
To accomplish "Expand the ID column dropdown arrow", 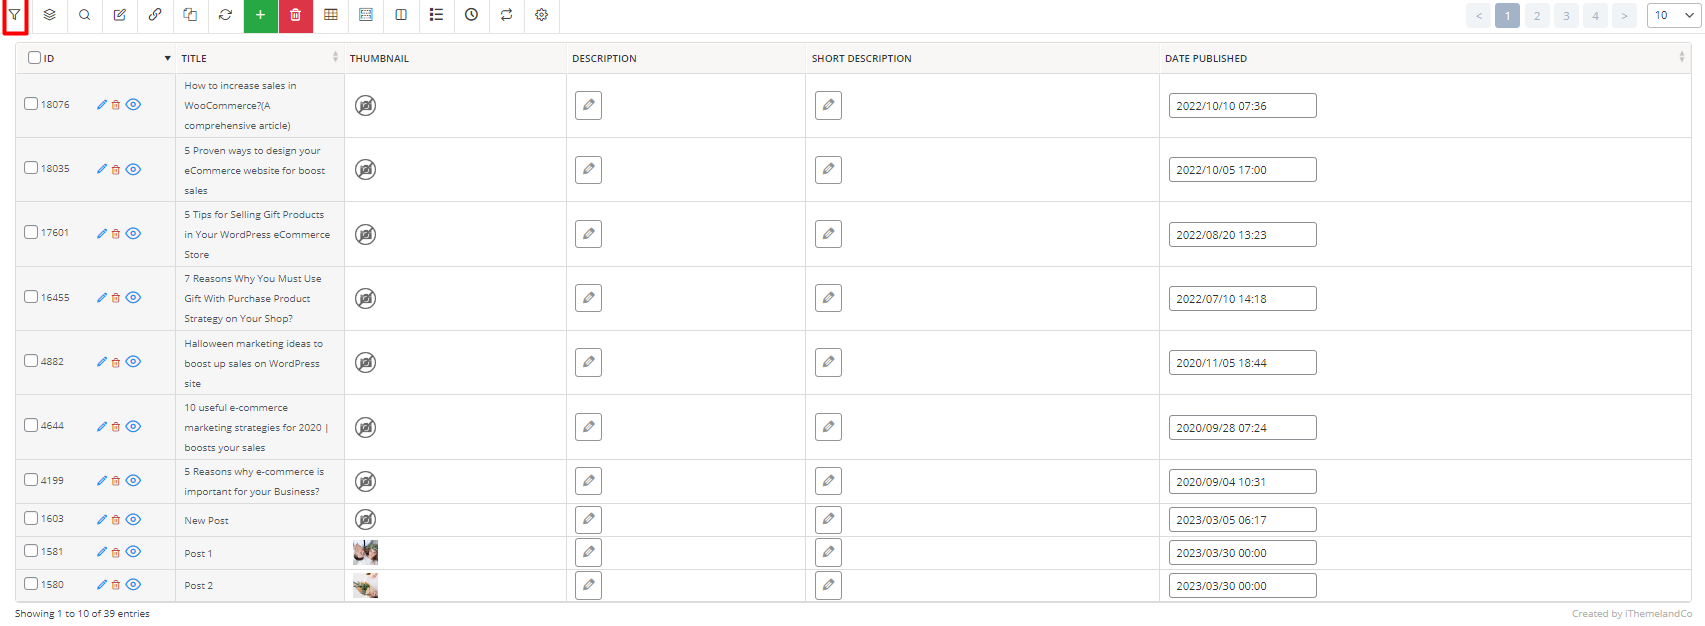I will pos(167,59).
